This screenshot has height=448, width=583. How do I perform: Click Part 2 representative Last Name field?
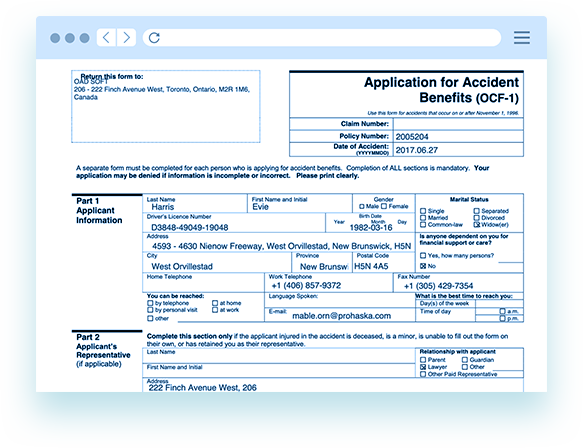pos(279,356)
